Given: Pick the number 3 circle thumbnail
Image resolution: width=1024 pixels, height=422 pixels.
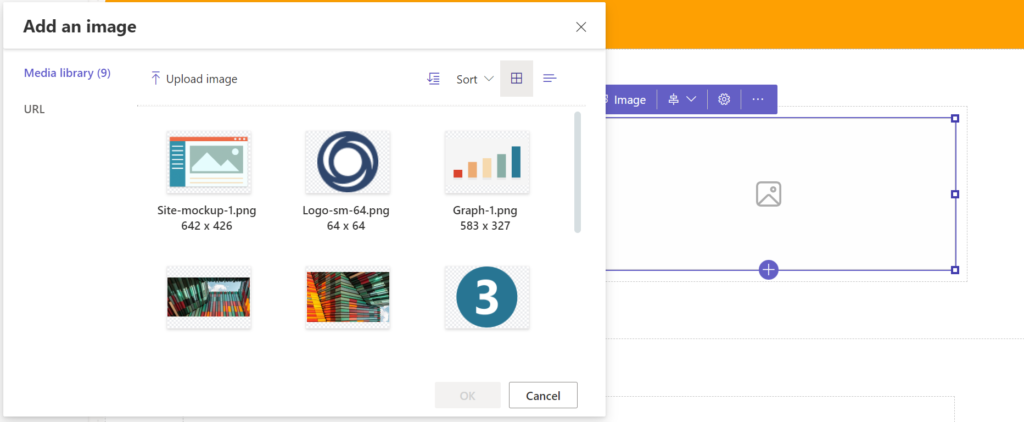Looking at the screenshot, I should click(x=487, y=297).
